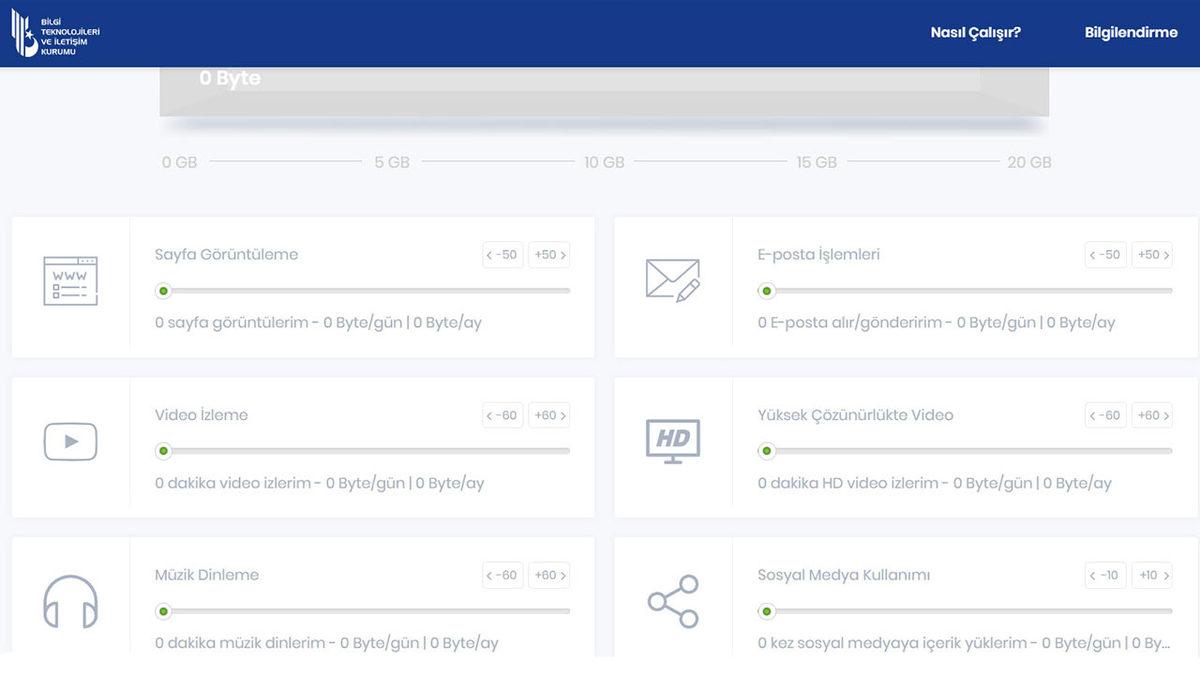Image resolution: width=1200 pixels, height=675 pixels.
Task: Click the web page browsing icon
Action: [70, 281]
